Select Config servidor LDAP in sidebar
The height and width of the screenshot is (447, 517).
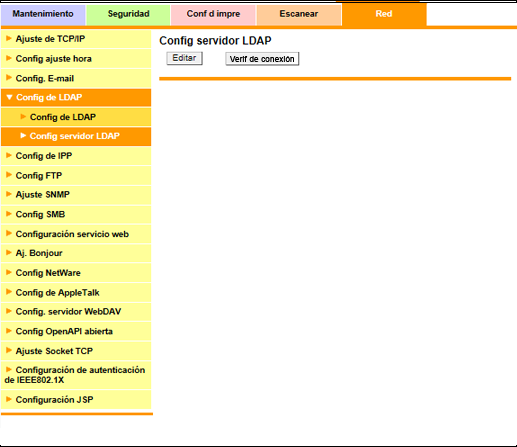(76, 136)
